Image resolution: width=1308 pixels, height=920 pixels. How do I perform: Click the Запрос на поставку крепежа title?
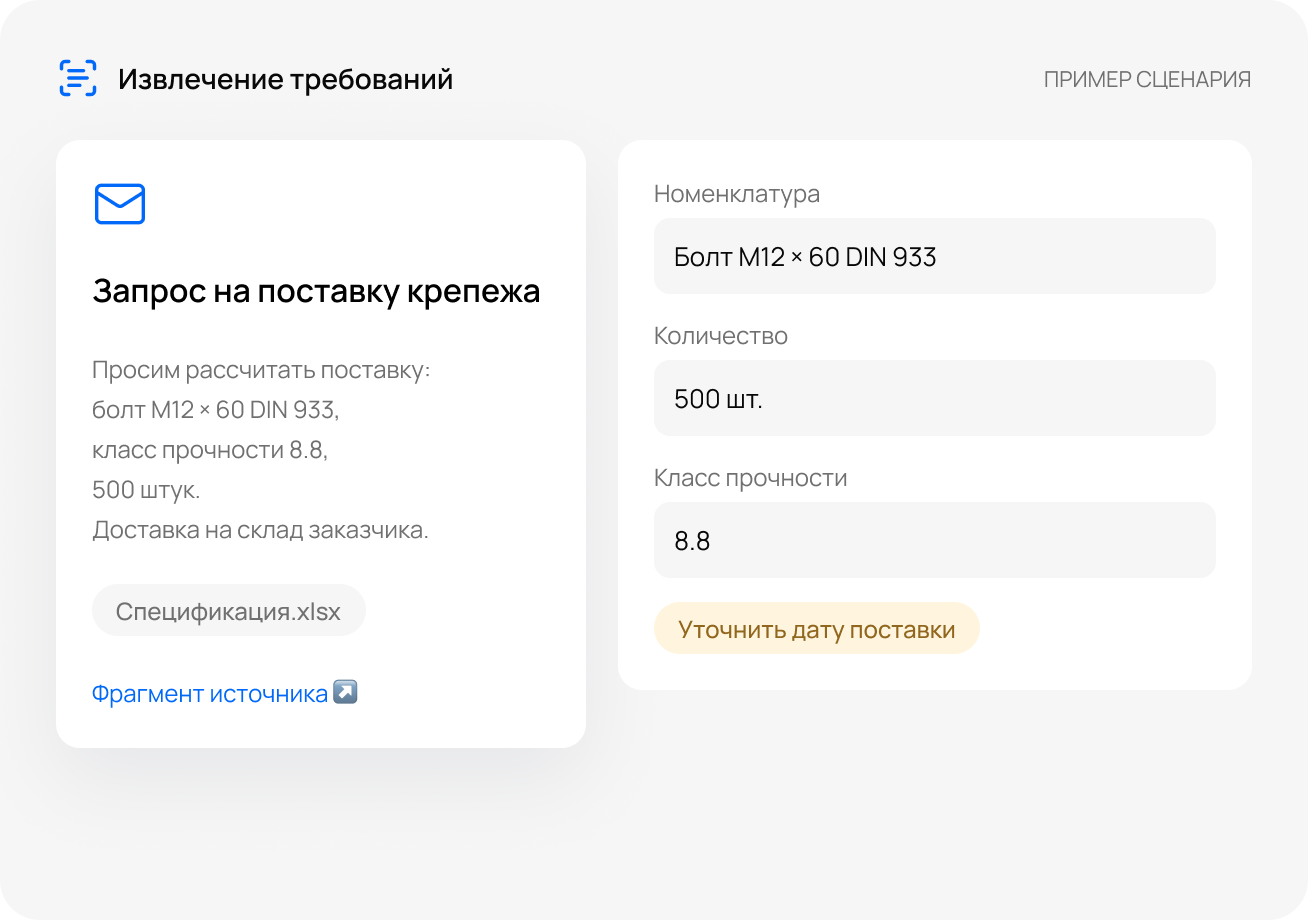pos(316,291)
